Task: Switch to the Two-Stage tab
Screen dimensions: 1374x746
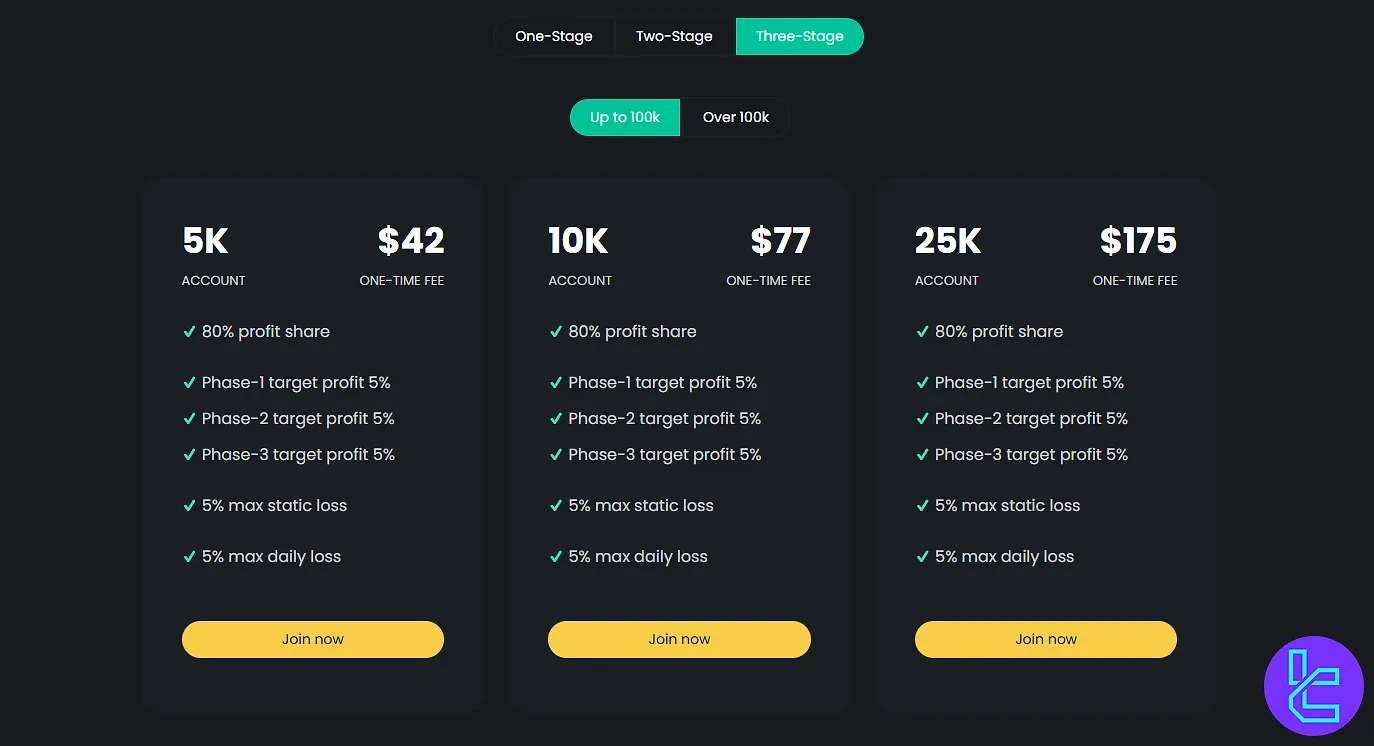Action: (674, 36)
